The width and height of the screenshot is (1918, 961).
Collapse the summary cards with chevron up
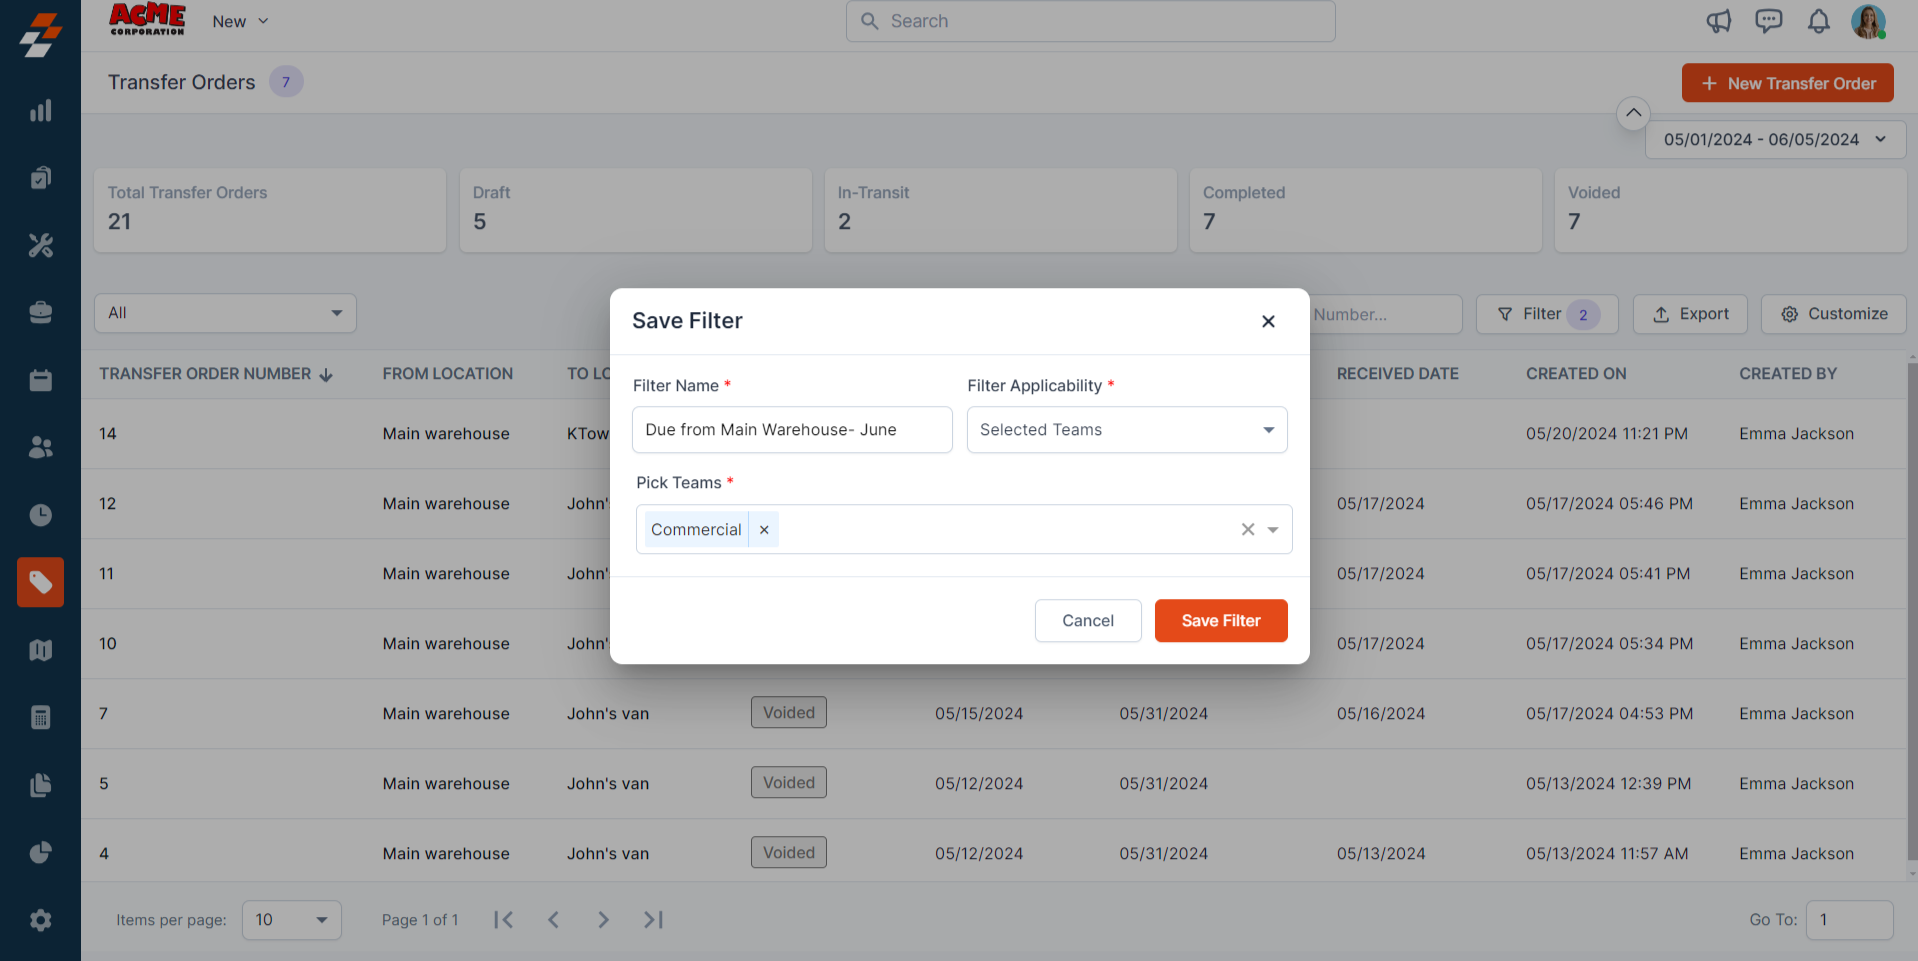tap(1633, 113)
